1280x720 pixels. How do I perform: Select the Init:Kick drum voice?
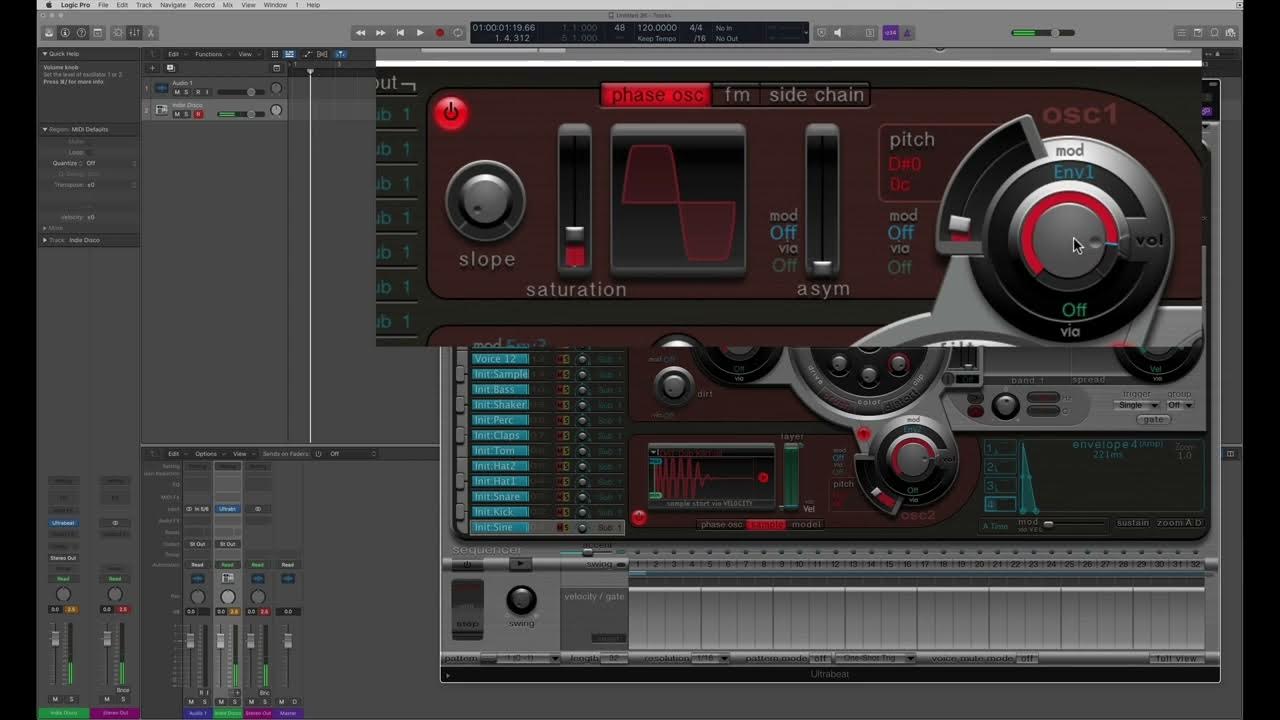pyautogui.click(x=501, y=512)
